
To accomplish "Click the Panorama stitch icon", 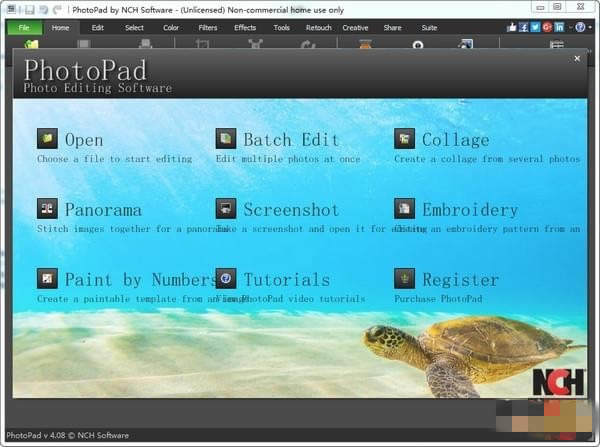I will [x=47, y=209].
